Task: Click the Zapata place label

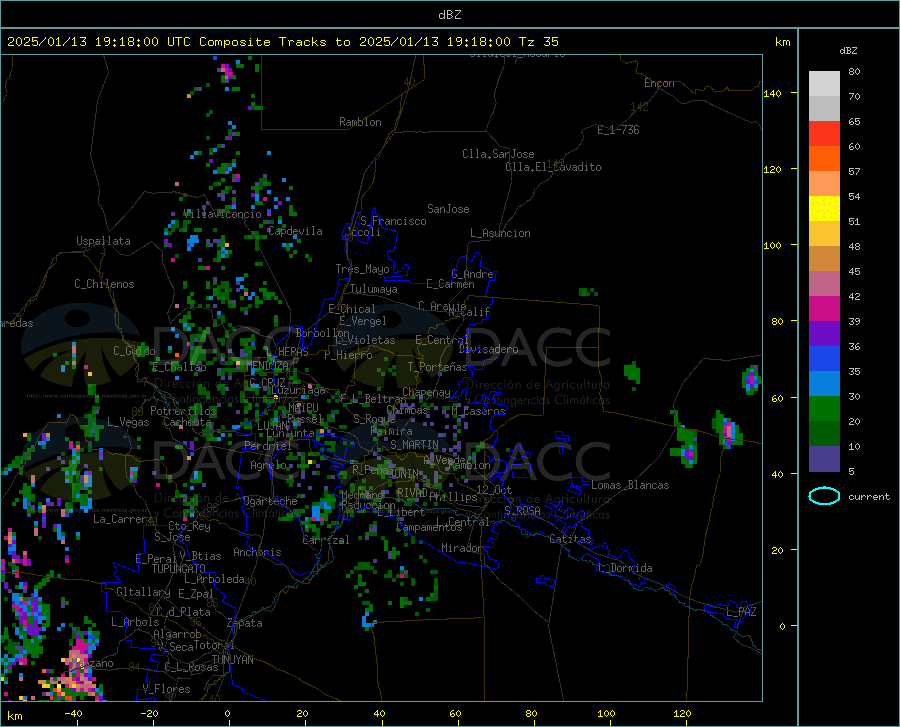Action: 245,623
